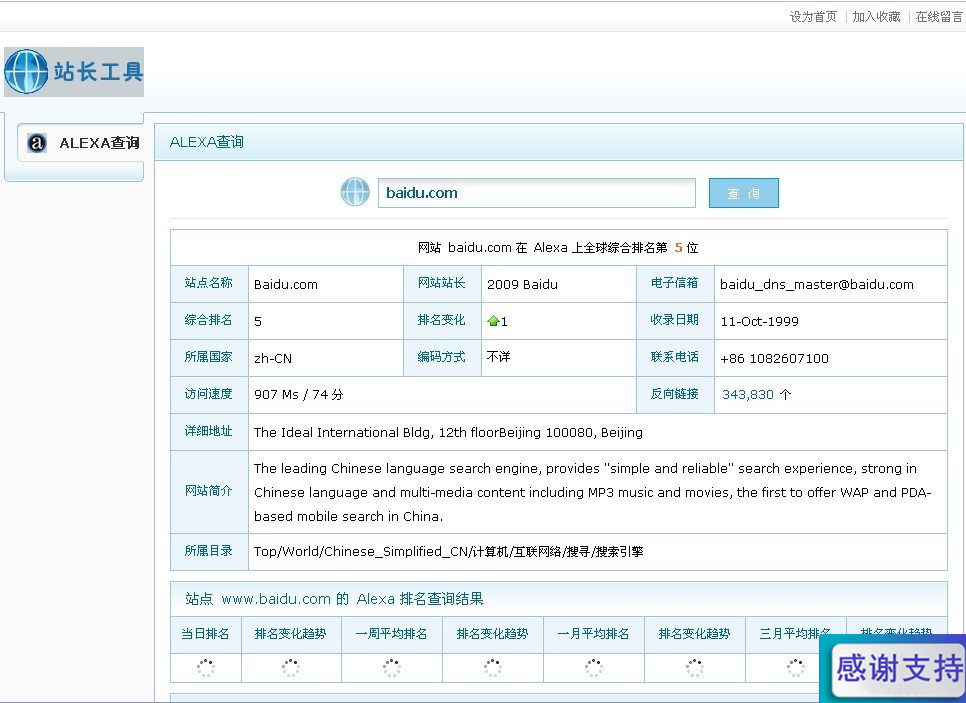Click the globe icon beside the search field
This screenshot has width=966, height=703.
pos(355,192)
